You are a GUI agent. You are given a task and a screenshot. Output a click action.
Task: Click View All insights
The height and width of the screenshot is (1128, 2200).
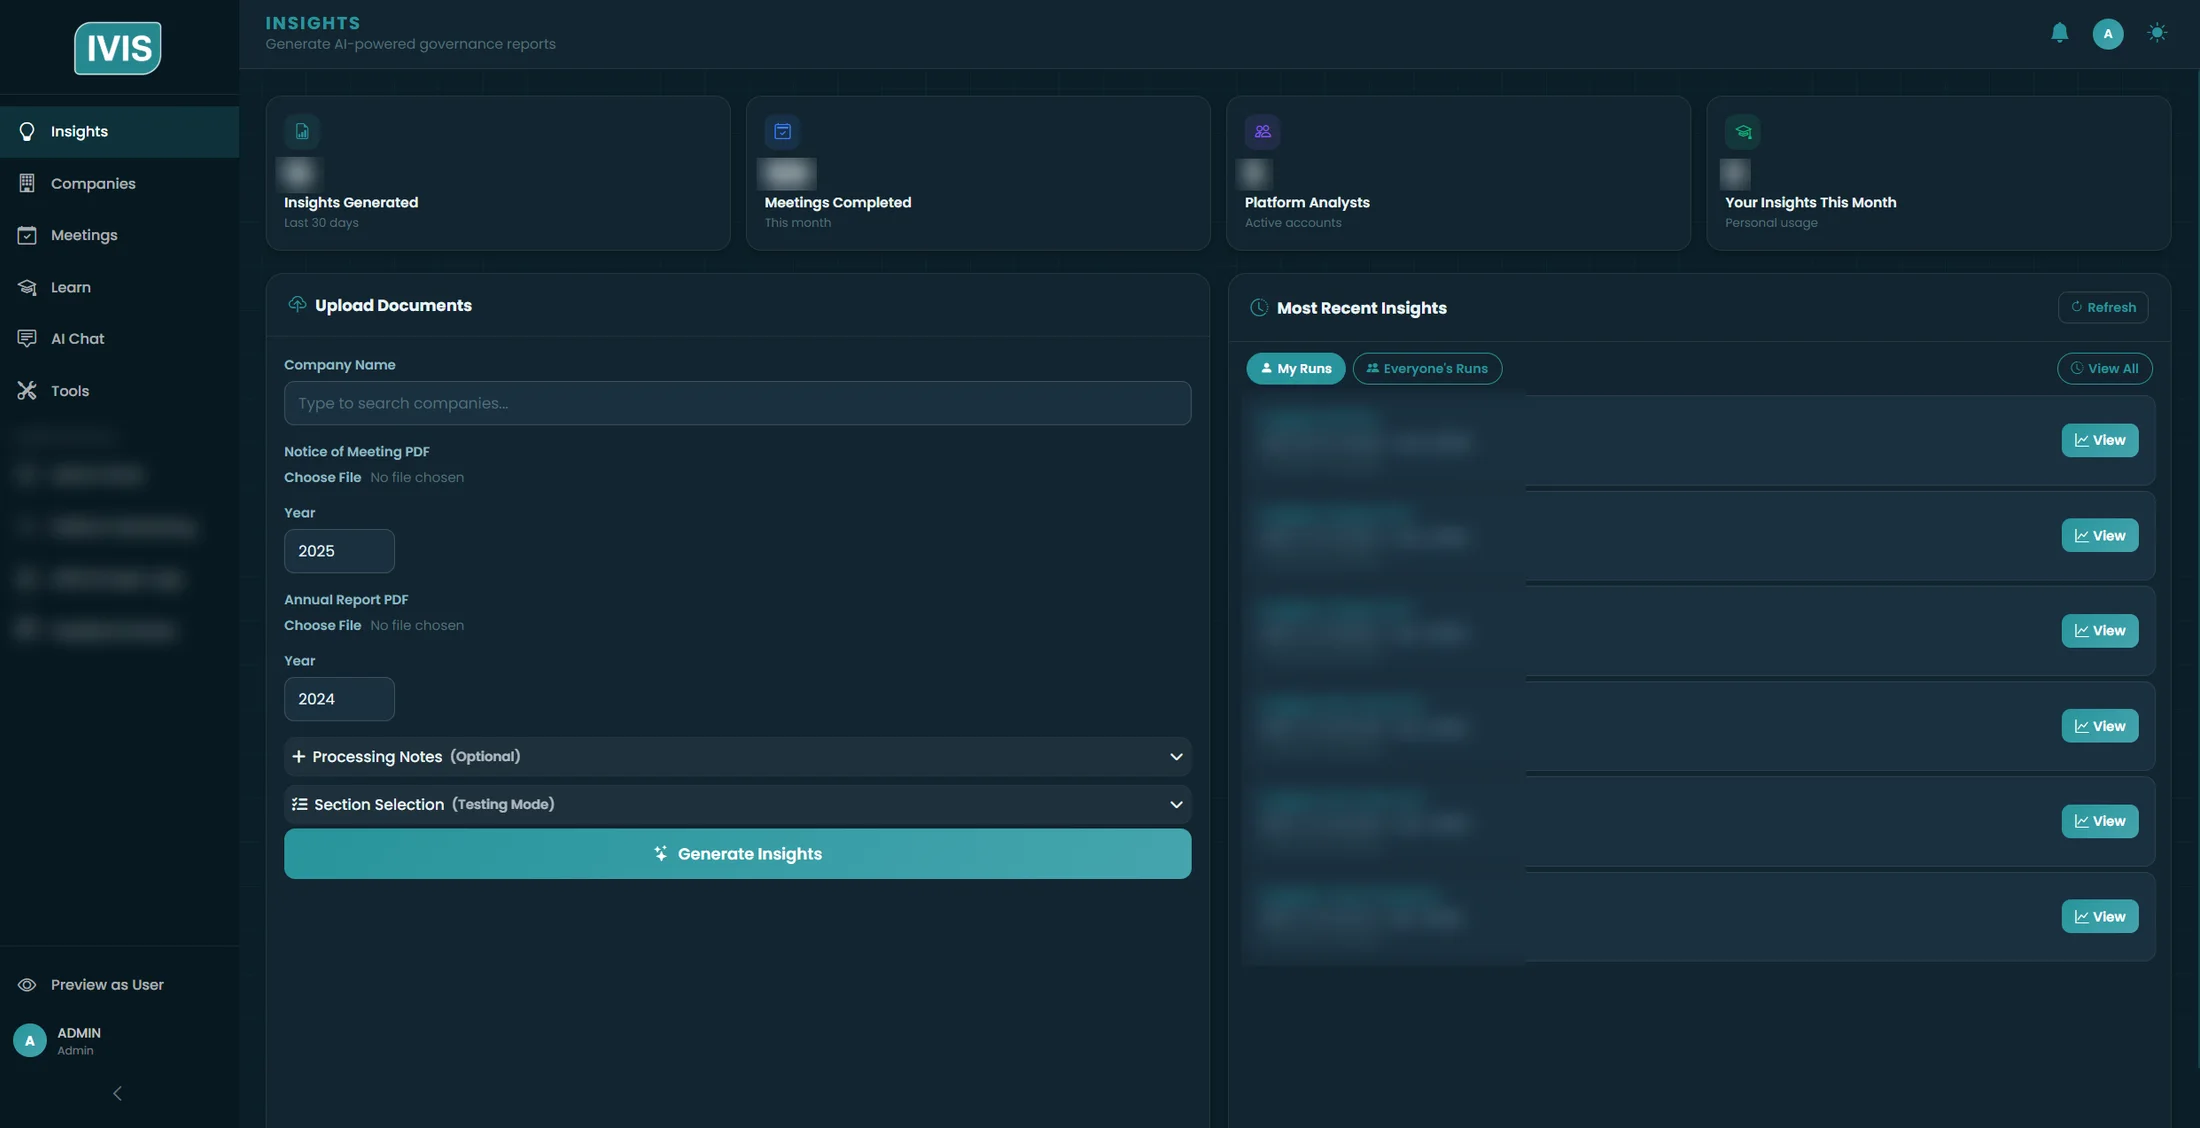[2104, 369]
